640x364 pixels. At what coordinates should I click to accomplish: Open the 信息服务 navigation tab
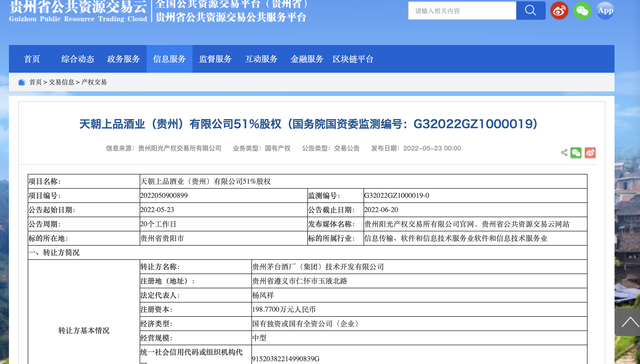click(169, 59)
